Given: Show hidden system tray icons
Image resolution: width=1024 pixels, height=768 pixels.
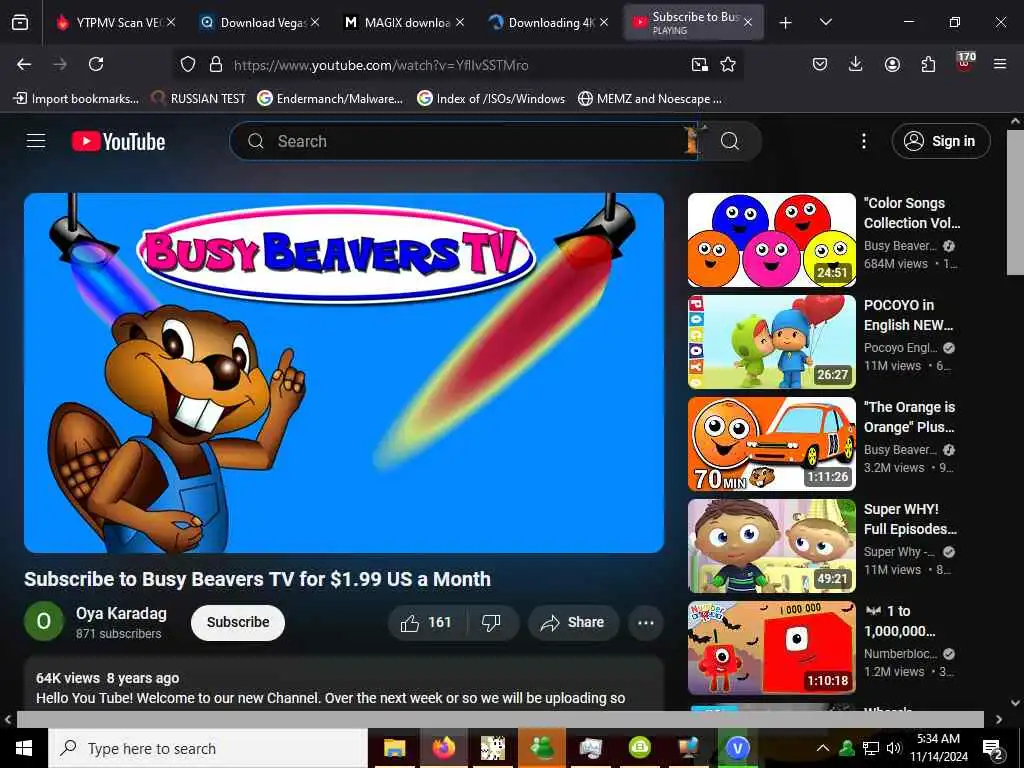Looking at the screenshot, I should 823,748.
